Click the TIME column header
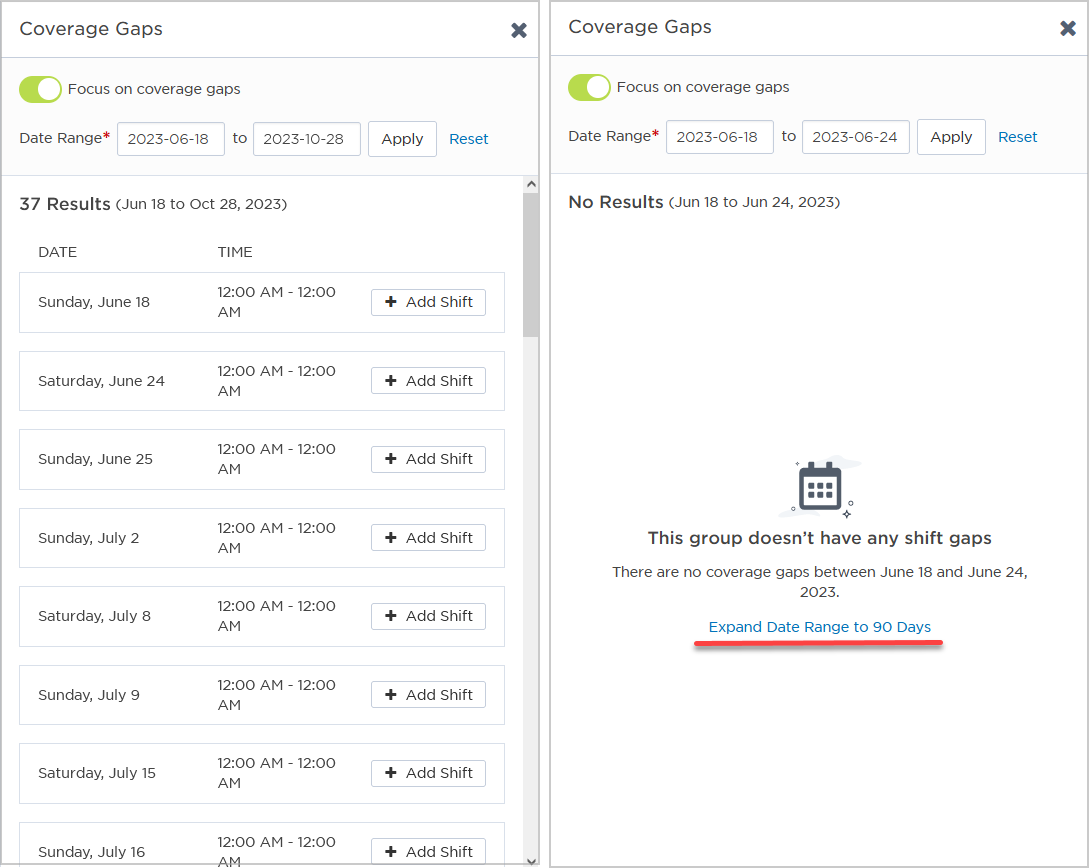 [x=235, y=252]
